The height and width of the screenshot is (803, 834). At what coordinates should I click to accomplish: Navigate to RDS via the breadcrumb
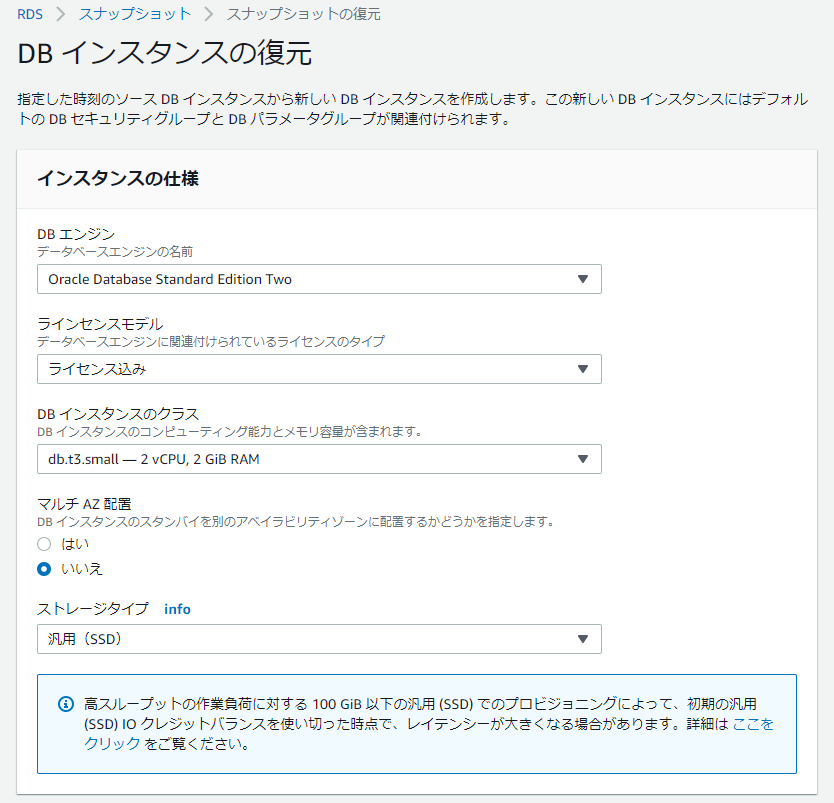[30, 15]
